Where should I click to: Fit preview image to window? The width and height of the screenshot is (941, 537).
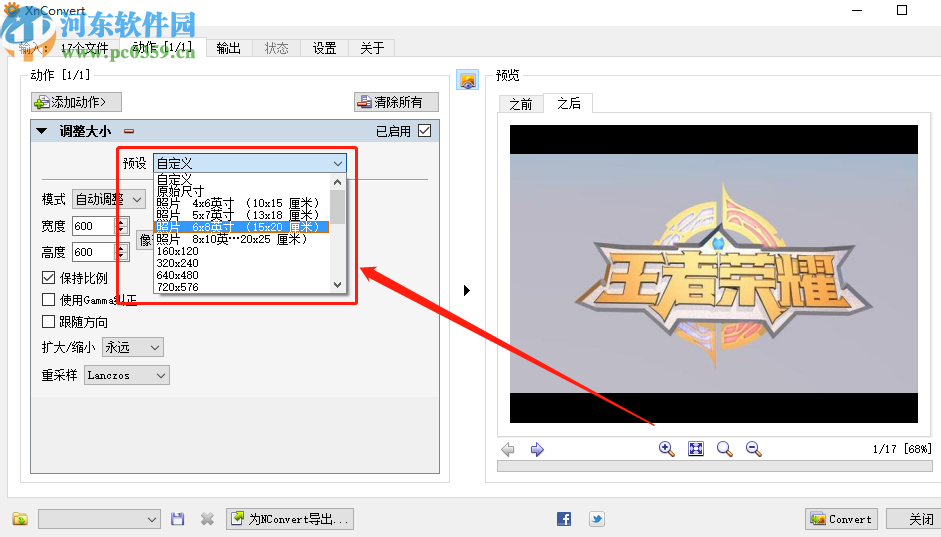click(x=696, y=449)
